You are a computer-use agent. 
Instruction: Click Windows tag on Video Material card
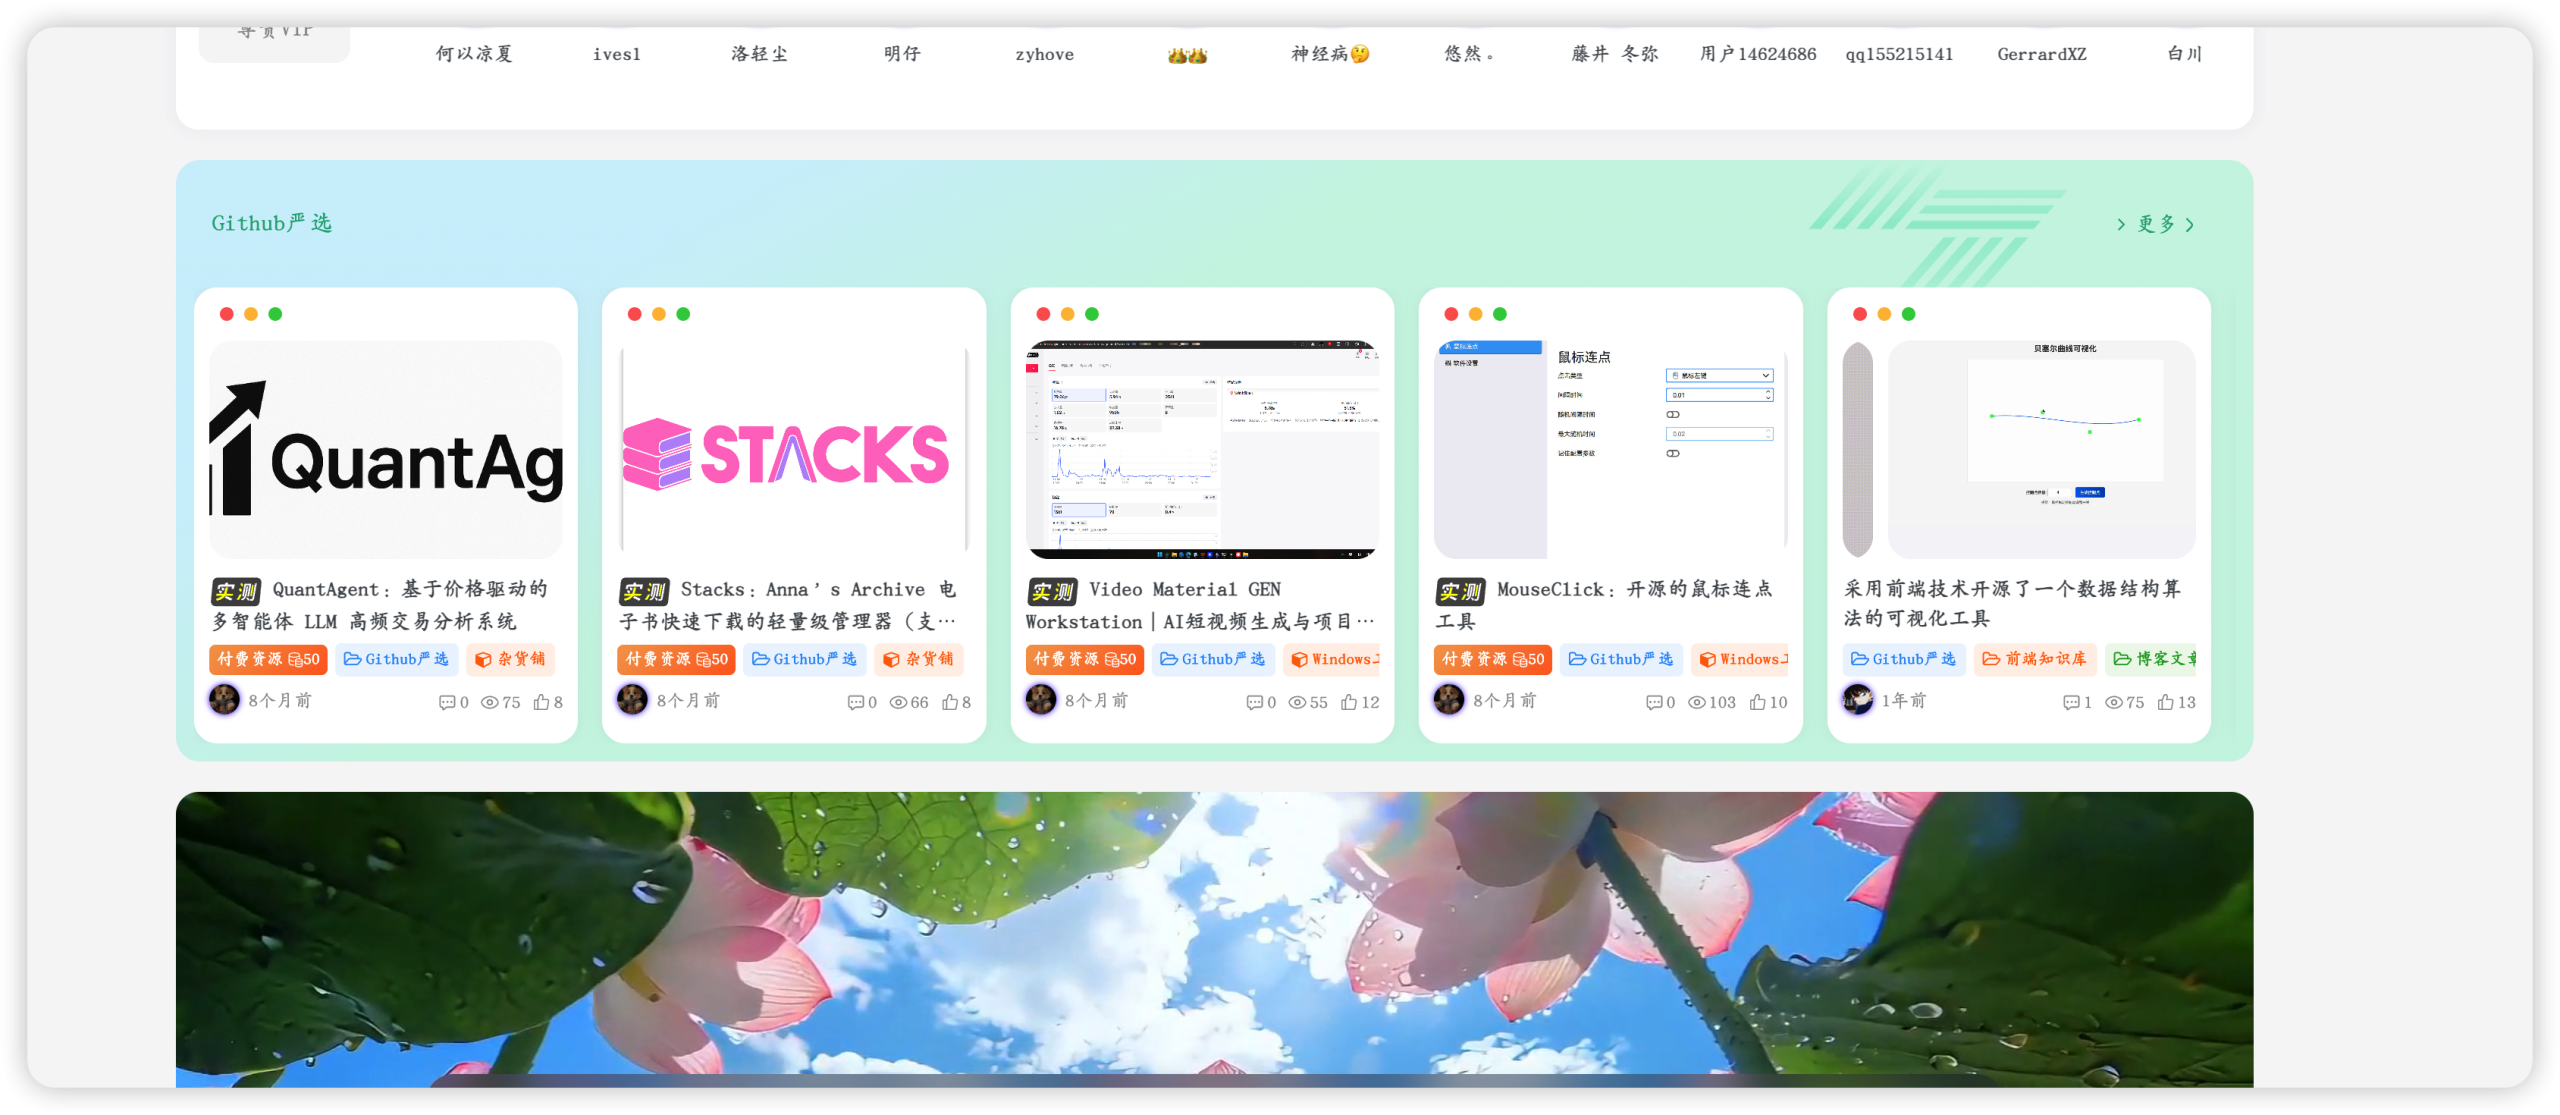tap(1331, 659)
